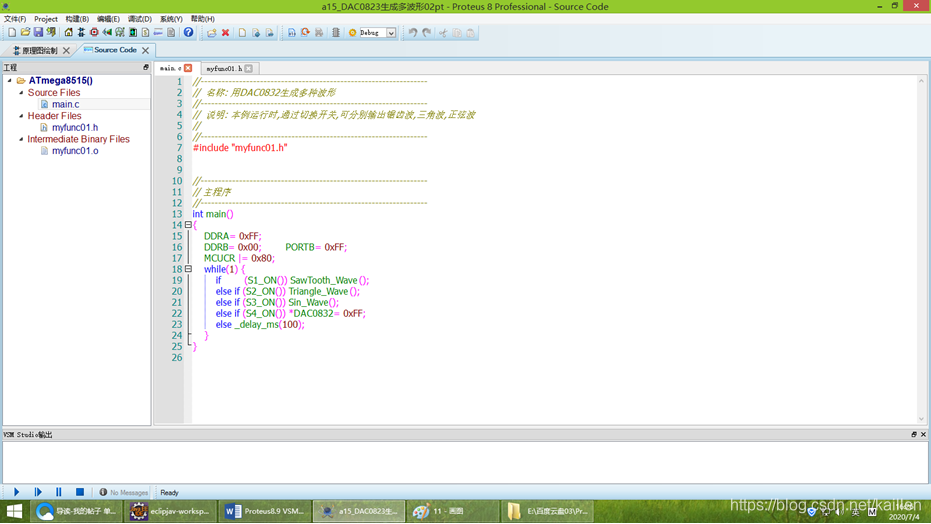Close the myfunc01.h editor tab
931x524 pixels.
[249, 68]
